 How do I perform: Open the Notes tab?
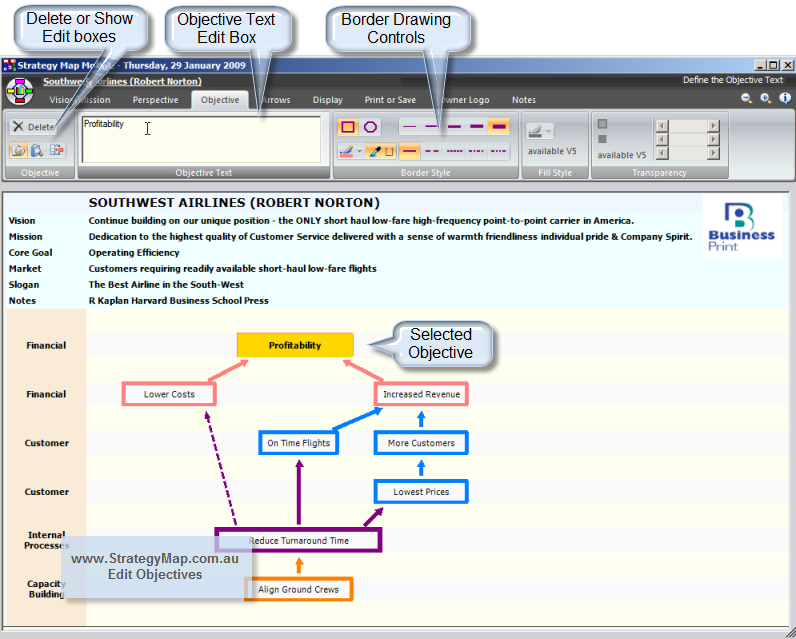point(524,100)
